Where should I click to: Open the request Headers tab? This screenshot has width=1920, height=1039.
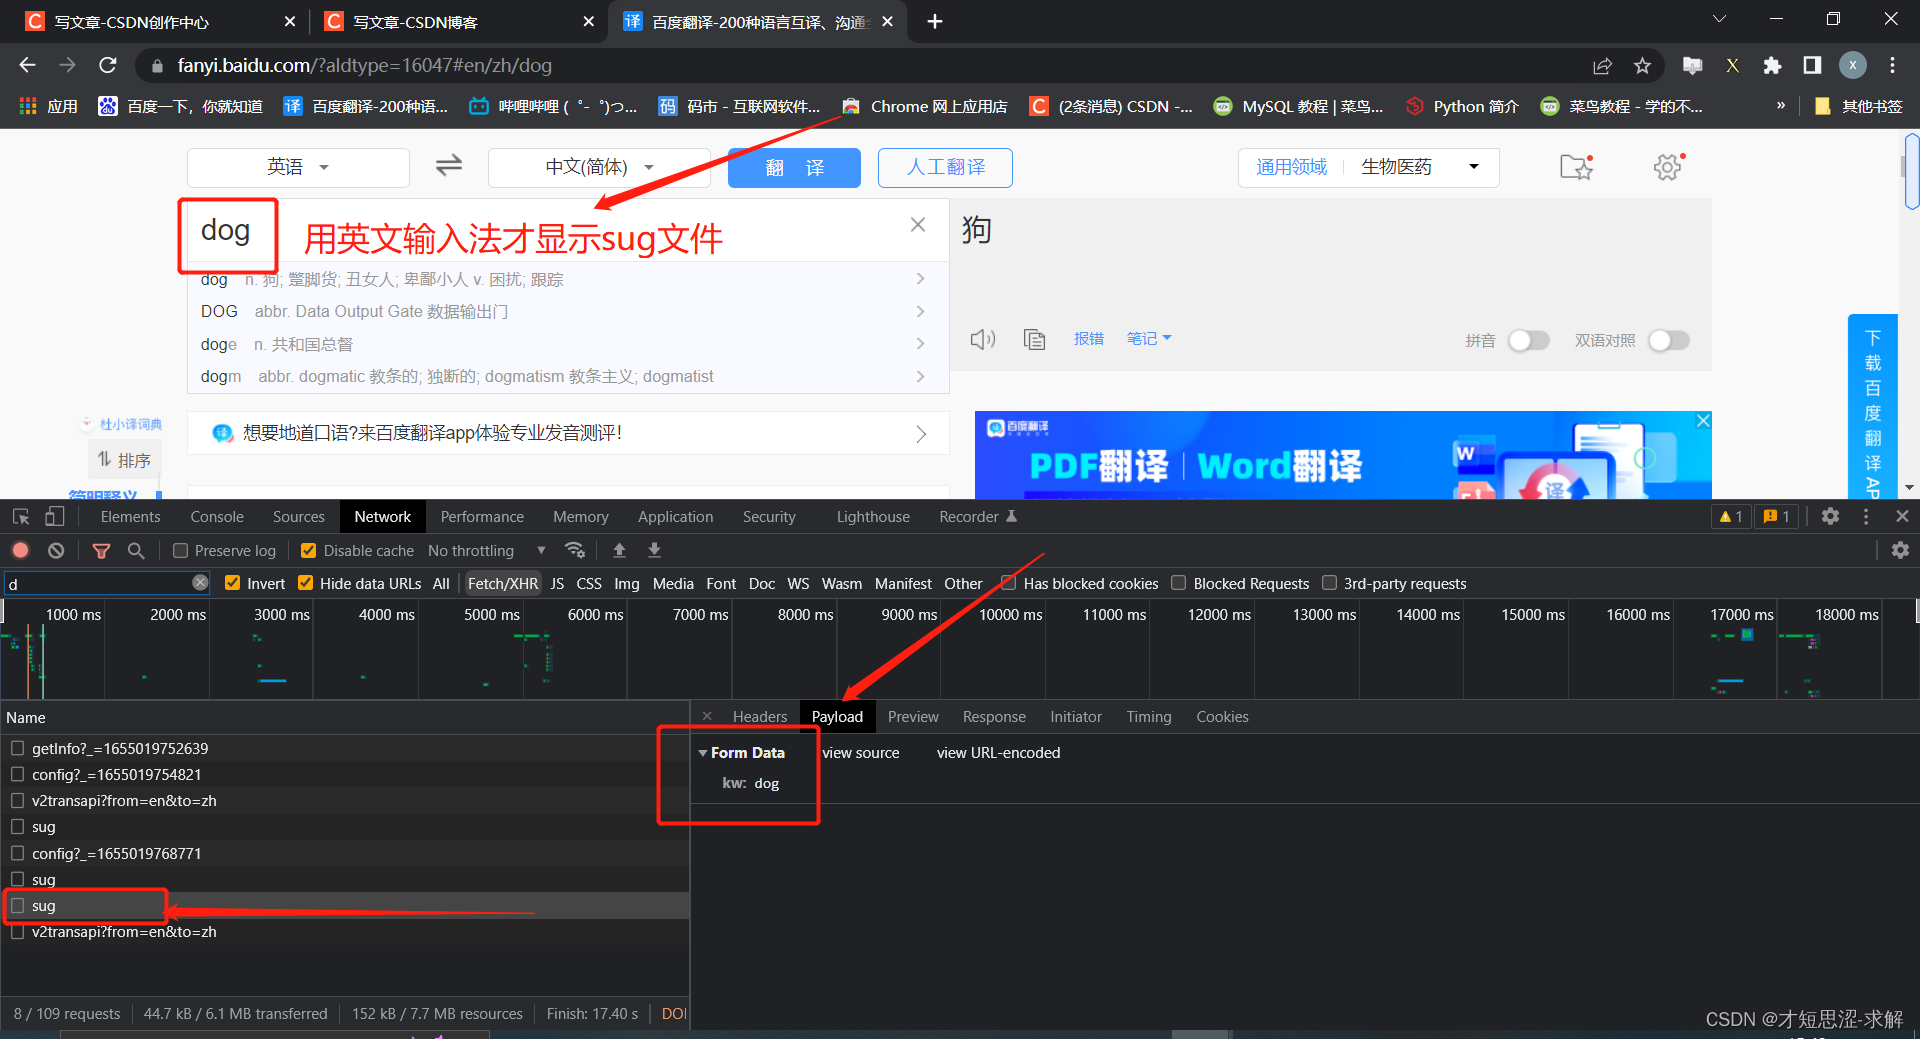(x=760, y=717)
